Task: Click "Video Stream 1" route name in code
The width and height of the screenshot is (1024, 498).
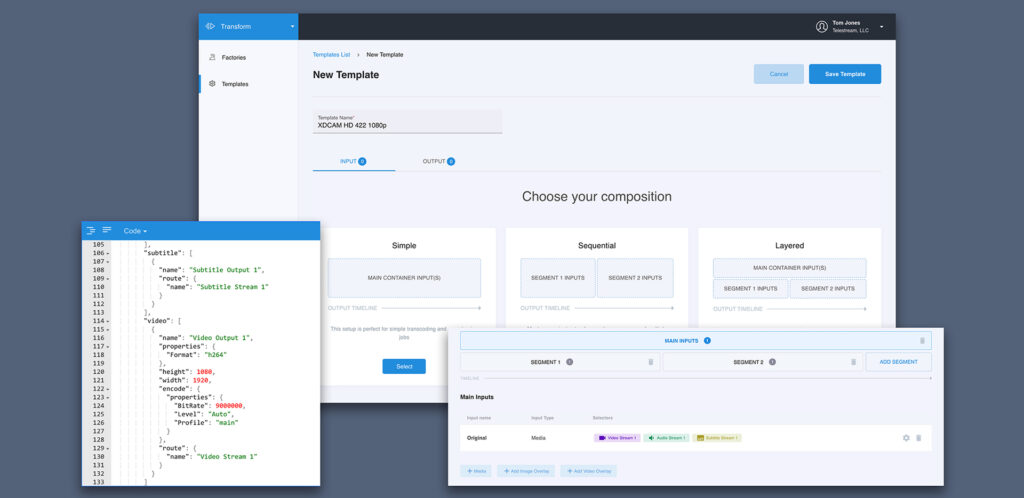Action: [227, 457]
